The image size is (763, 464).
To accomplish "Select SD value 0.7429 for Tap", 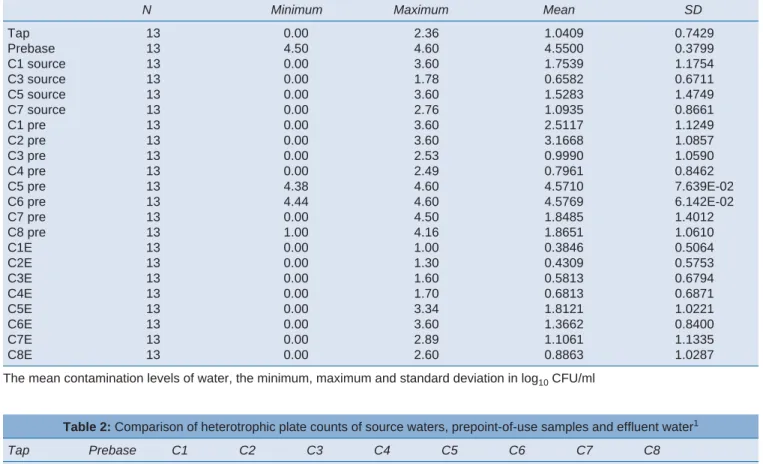I will tap(694, 33).
